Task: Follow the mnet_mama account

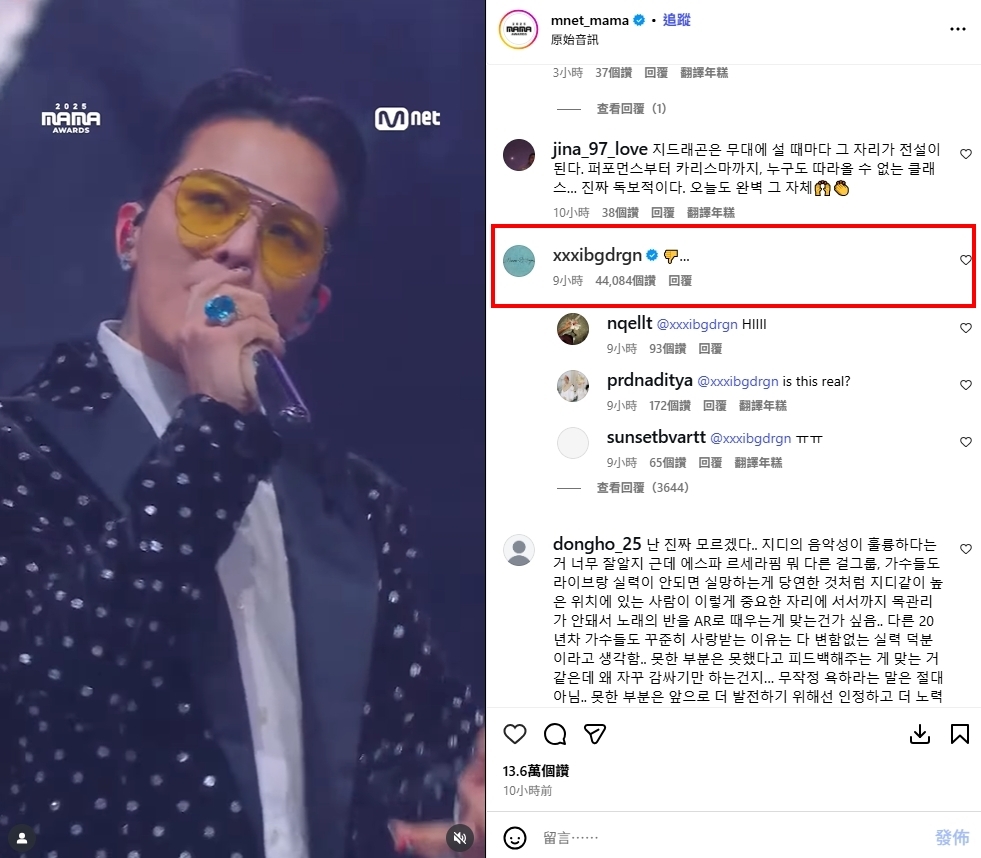Action: tap(676, 20)
